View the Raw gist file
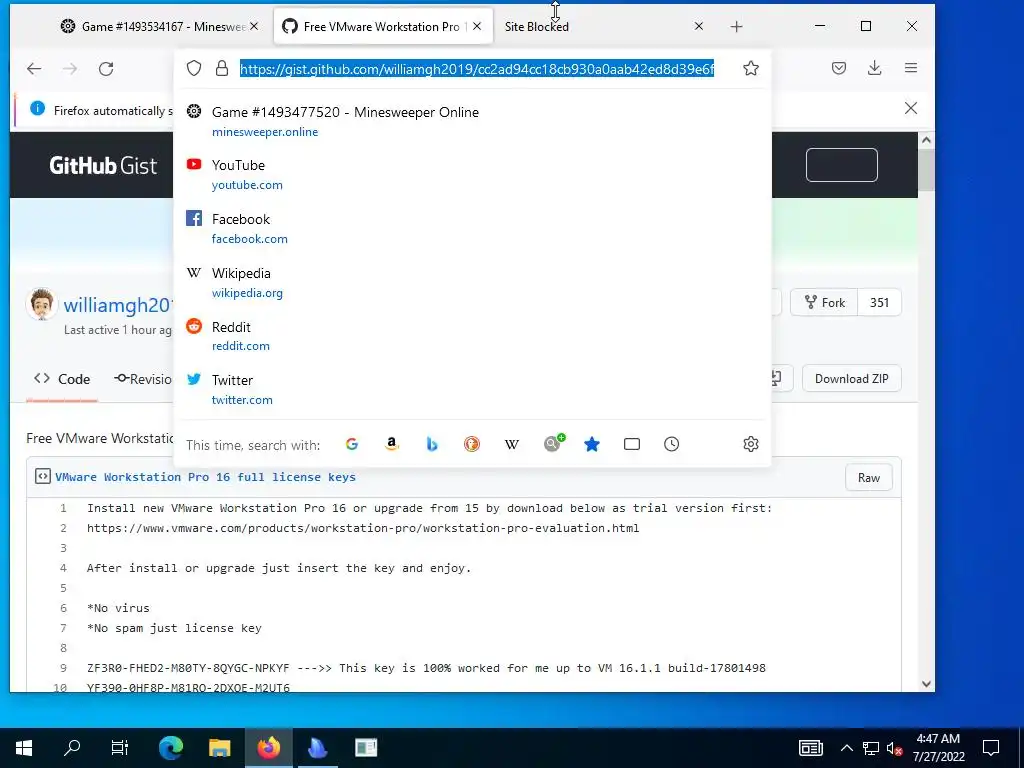The width and height of the screenshot is (1024, 768). (x=869, y=477)
